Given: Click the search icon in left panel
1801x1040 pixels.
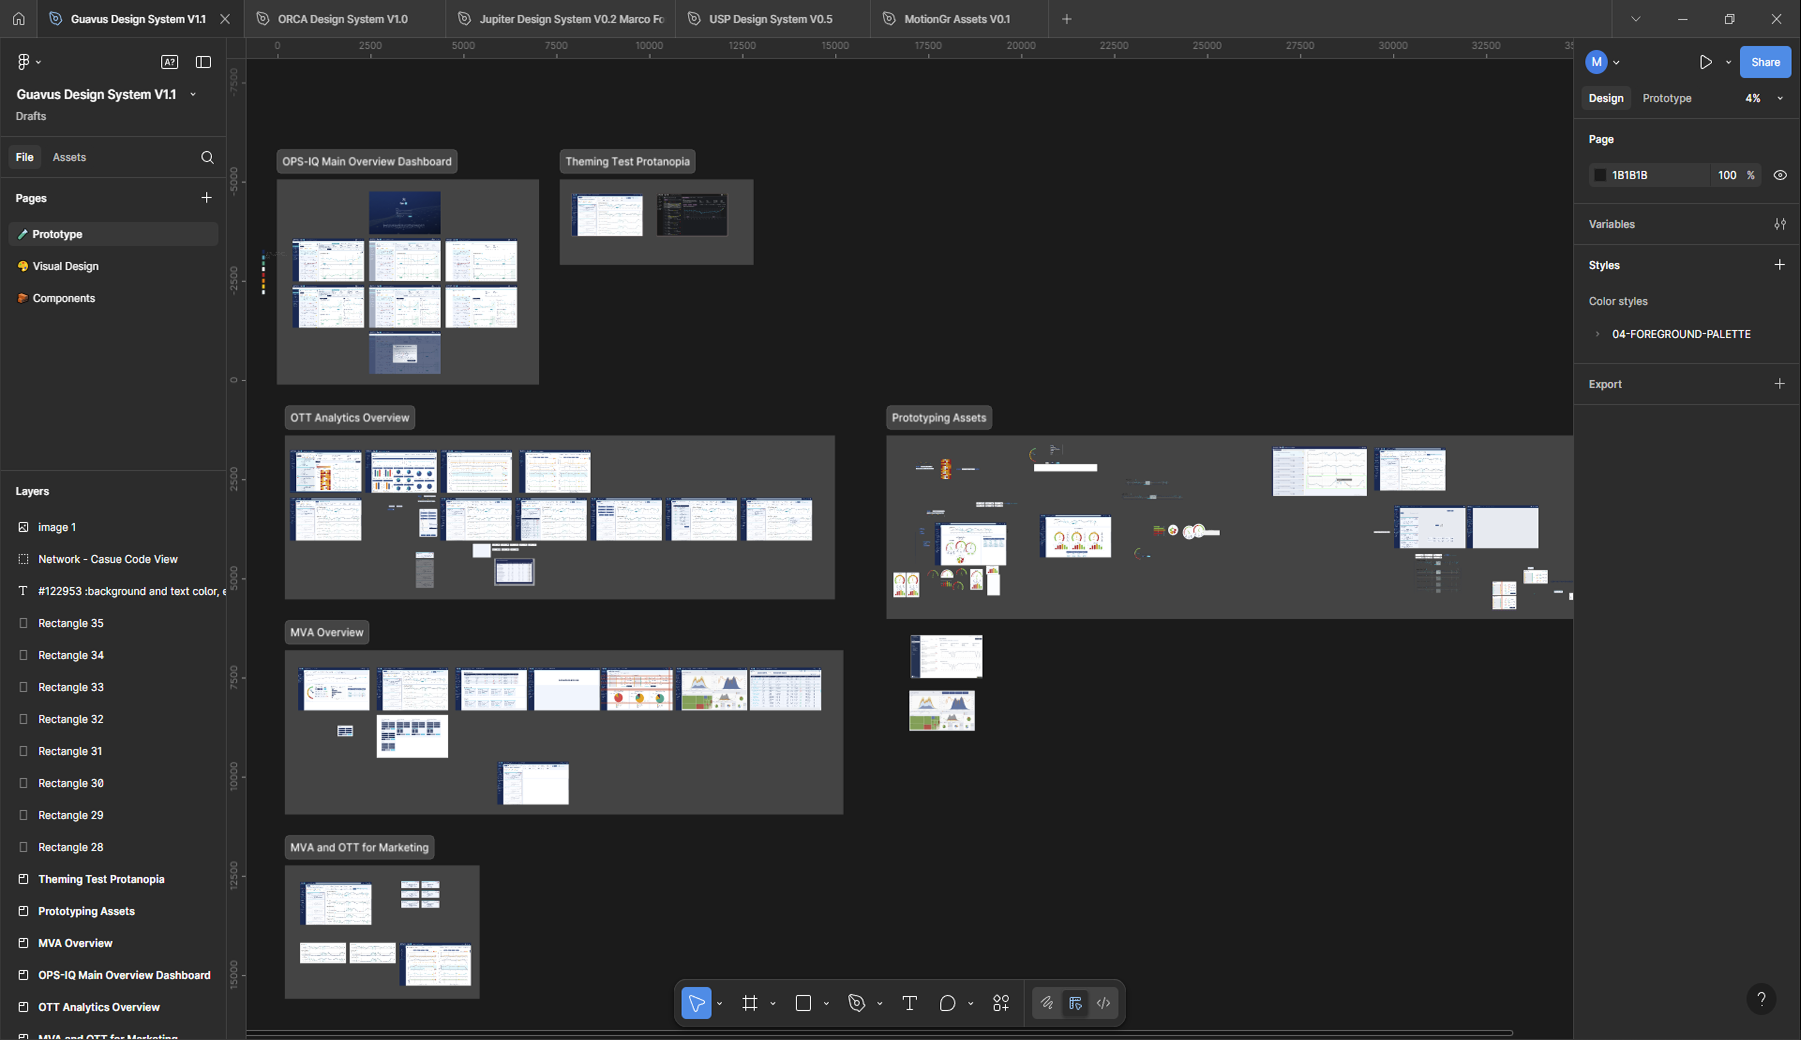Looking at the screenshot, I should pos(207,157).
